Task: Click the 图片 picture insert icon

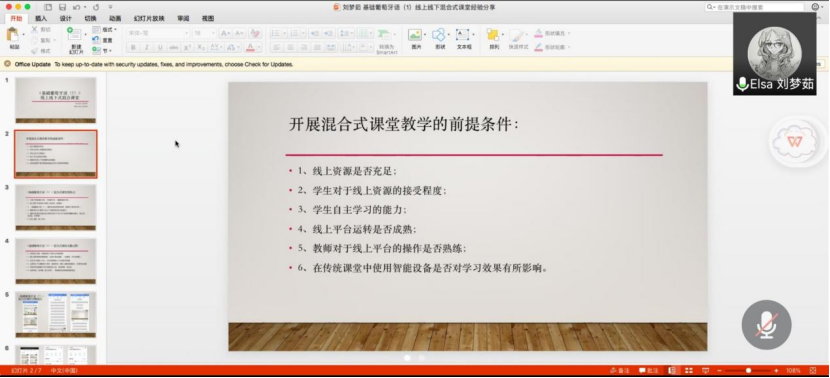Action: pyautogui.click(x=415, y=35)
